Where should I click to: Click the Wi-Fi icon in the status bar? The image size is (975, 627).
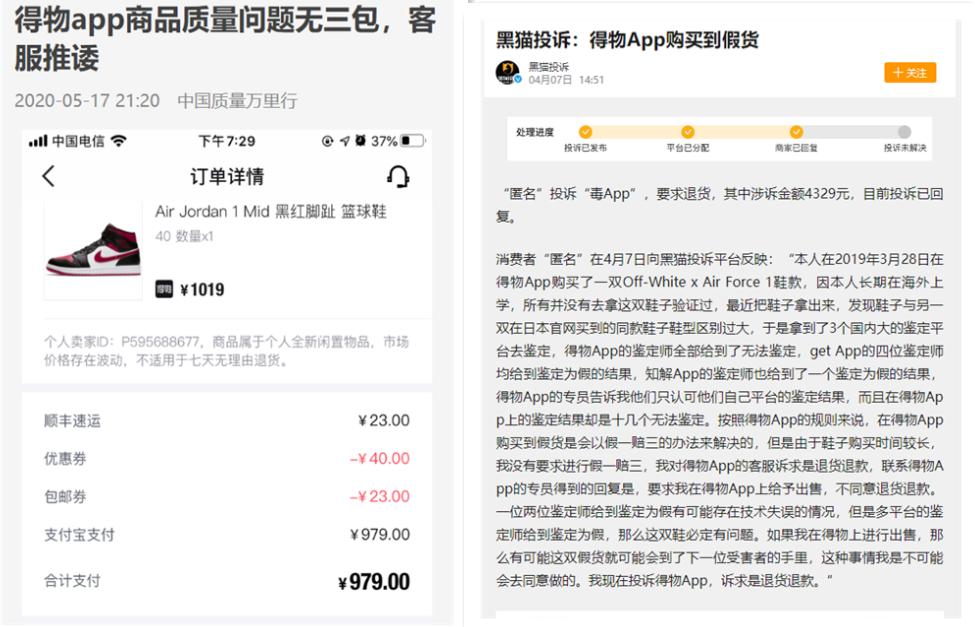[x=117, y=139]
